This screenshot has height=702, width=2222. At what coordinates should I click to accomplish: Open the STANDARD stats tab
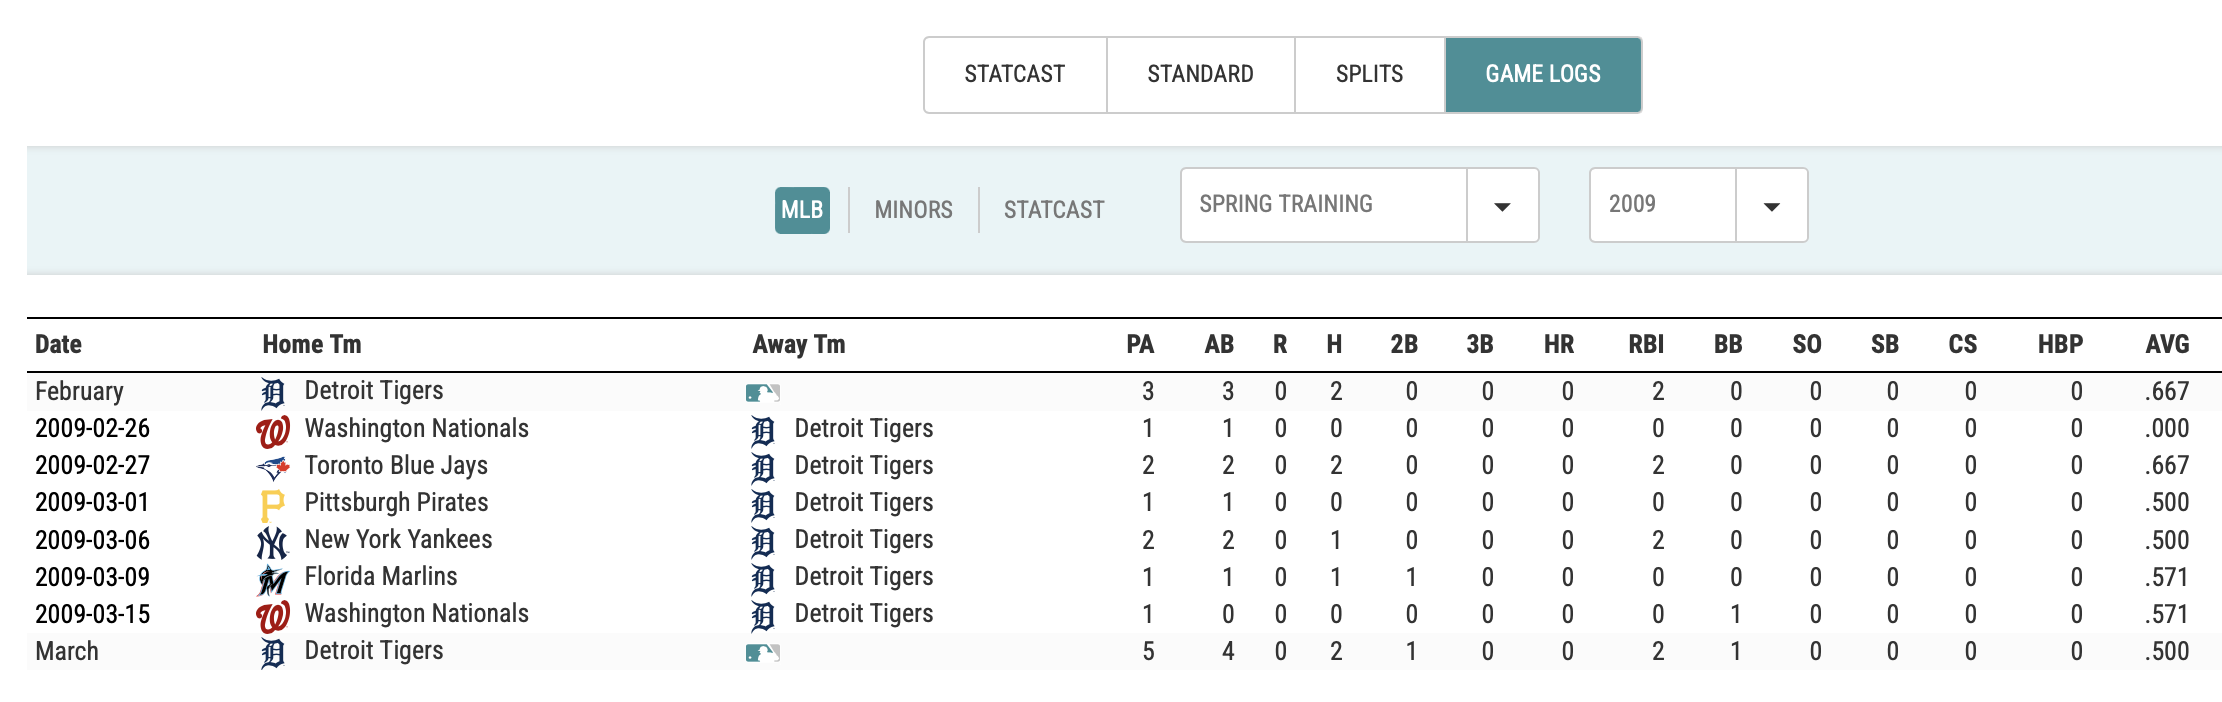[1200, 75]
